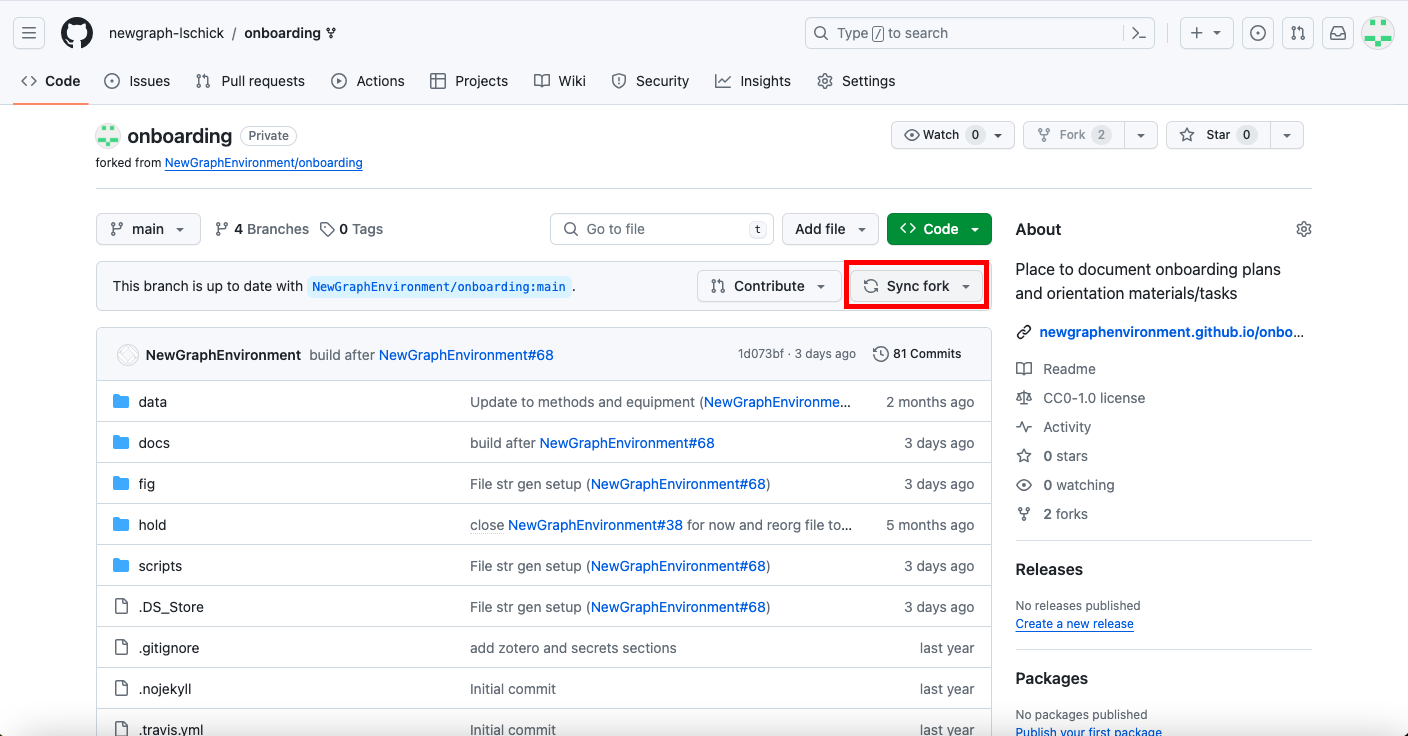Open 'add zotero and secrets sections' commit message

pyautogui.click(x=573, y=648)
